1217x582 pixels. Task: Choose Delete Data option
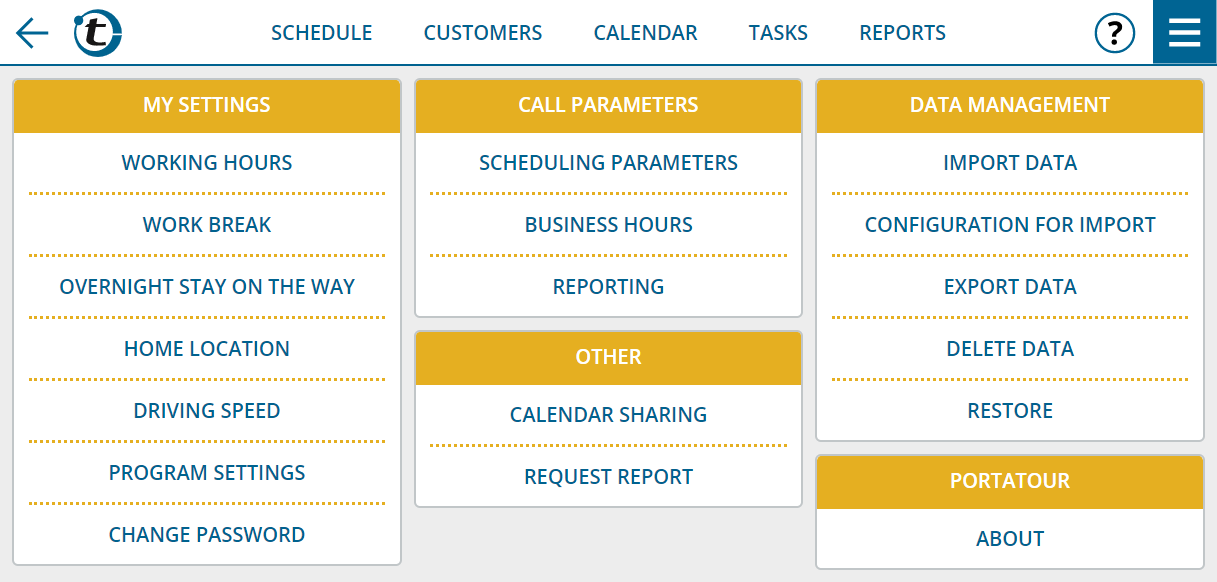(1010, 349)
